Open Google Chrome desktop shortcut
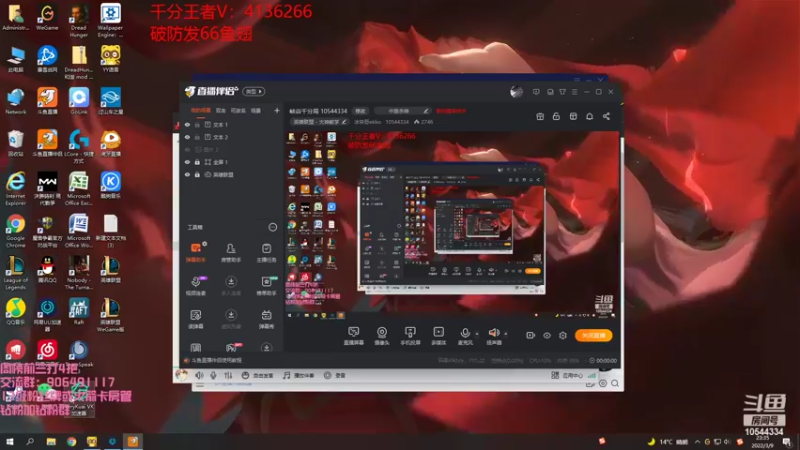 (15, 231)
